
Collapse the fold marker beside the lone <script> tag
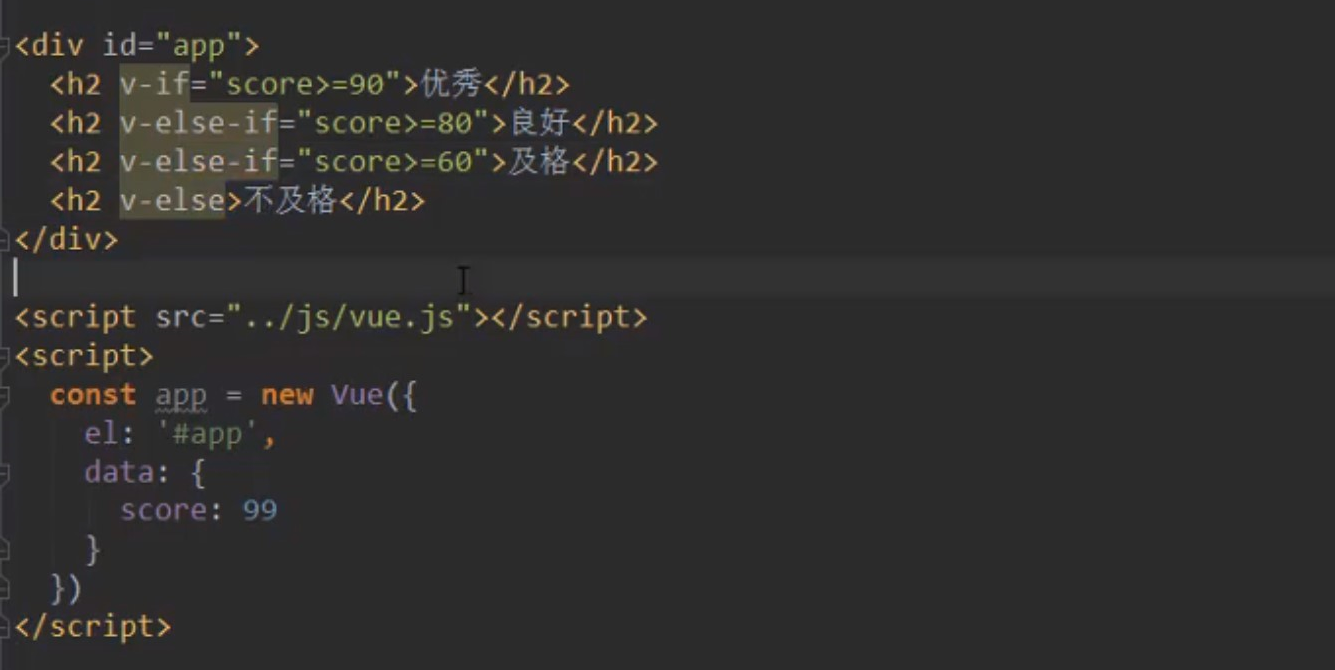pos(5,356)
